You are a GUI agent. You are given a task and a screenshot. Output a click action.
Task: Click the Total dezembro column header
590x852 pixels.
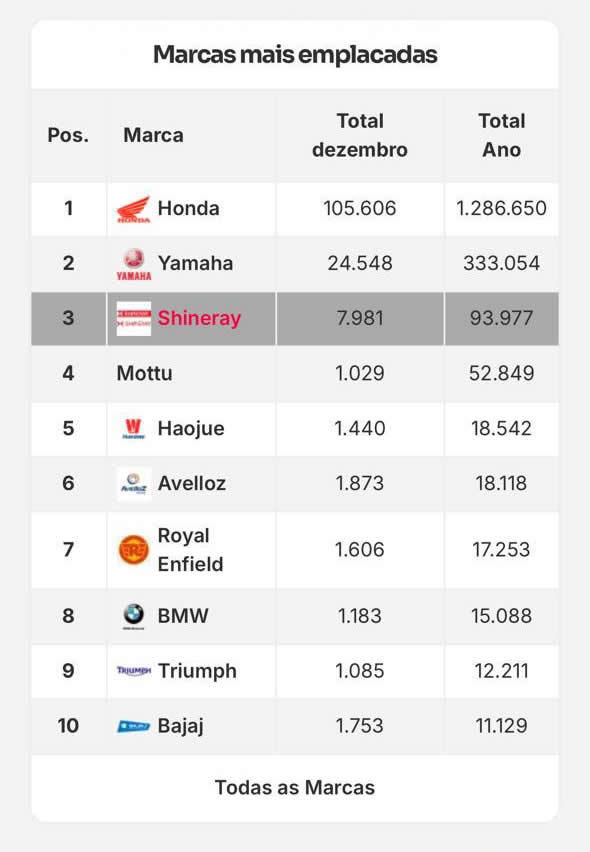tap(360, 135)
